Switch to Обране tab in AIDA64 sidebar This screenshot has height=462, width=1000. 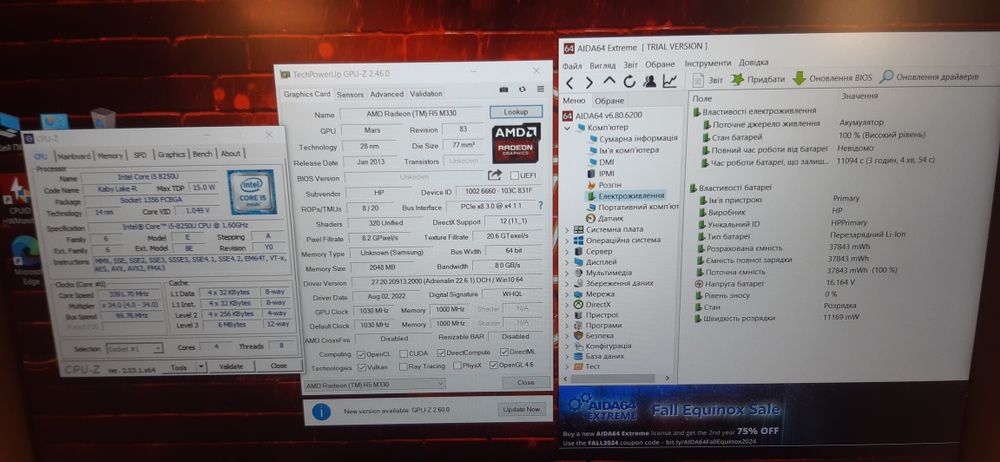click(x=609, y=101)
